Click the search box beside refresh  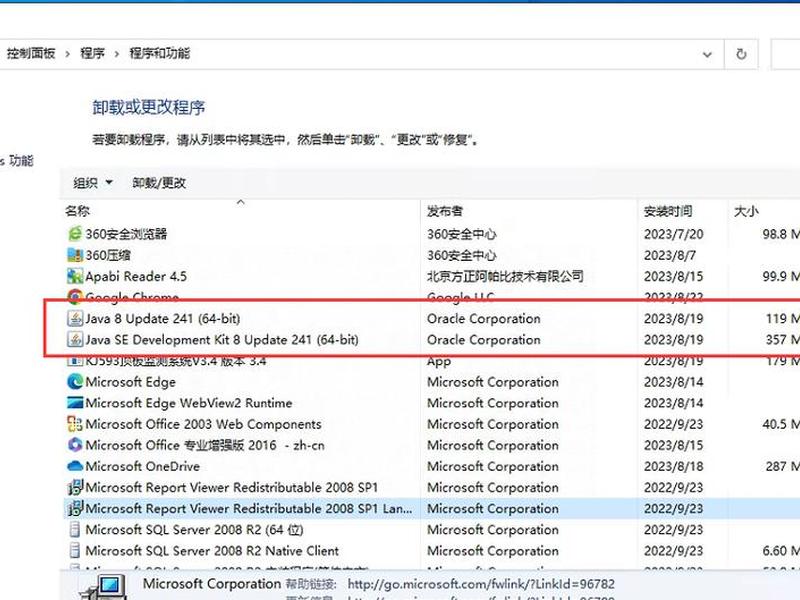[x=785, y=54]
